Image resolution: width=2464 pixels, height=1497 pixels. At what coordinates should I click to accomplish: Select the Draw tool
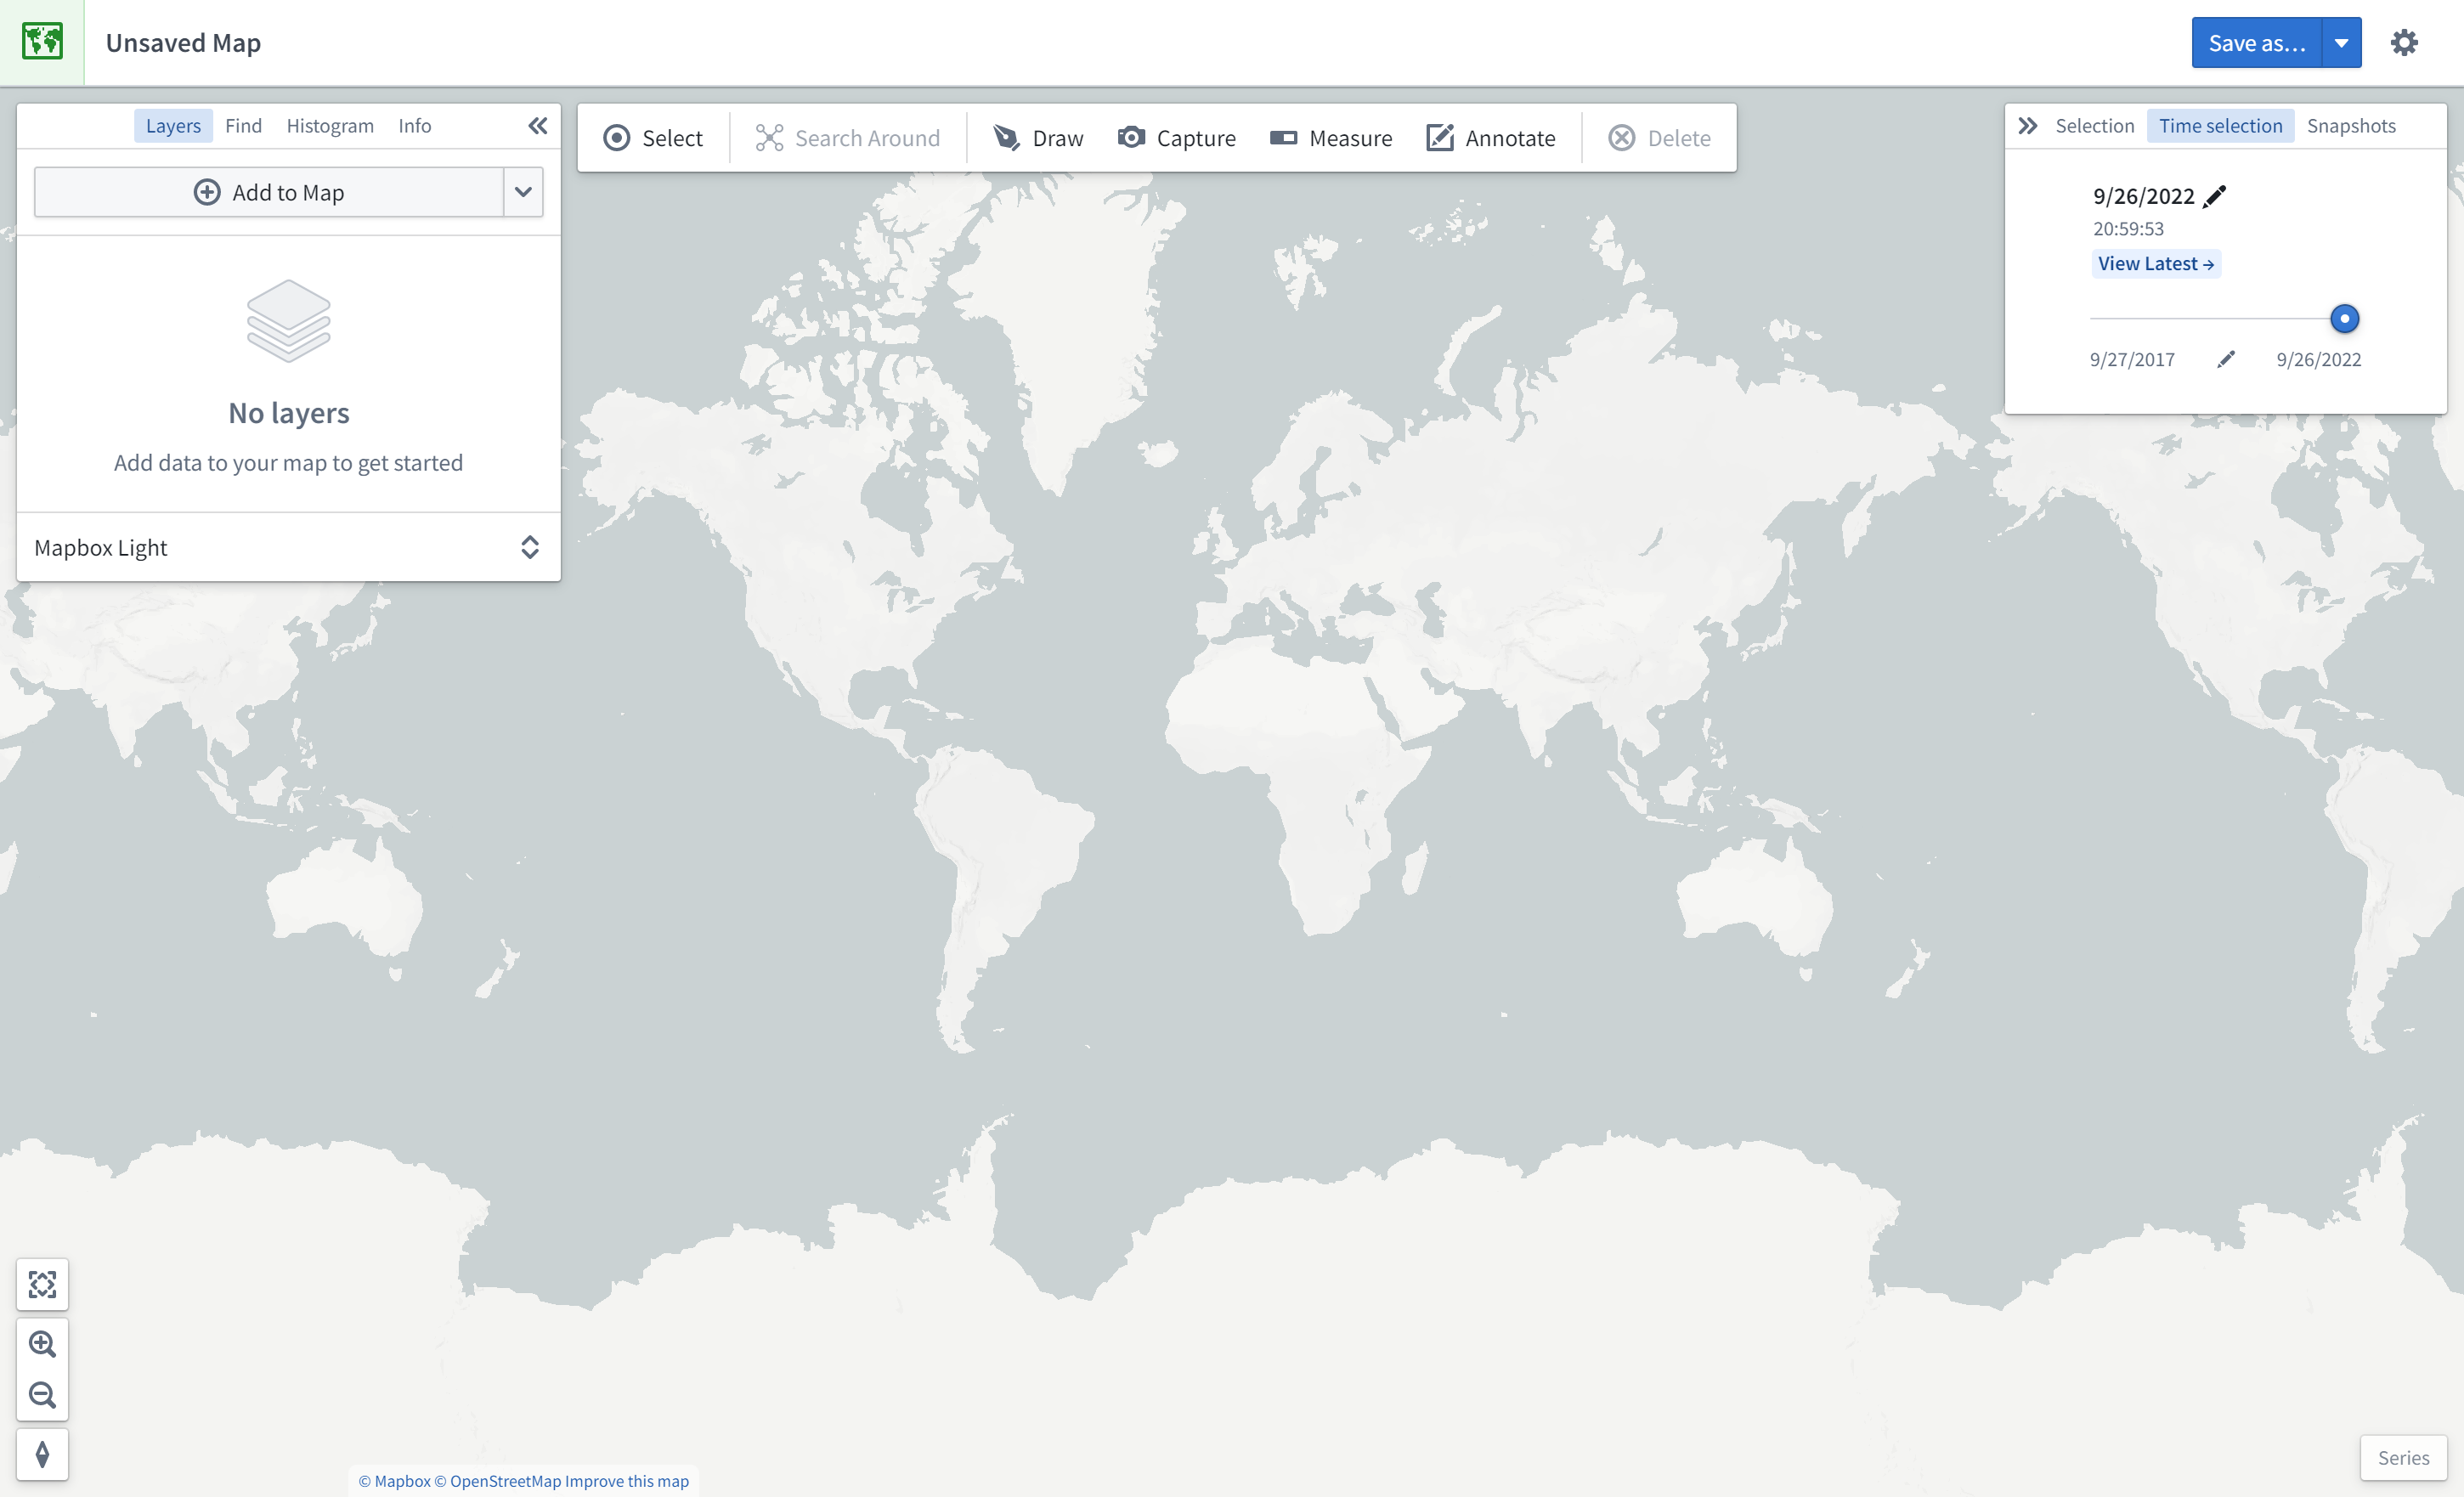[1037, 138]
